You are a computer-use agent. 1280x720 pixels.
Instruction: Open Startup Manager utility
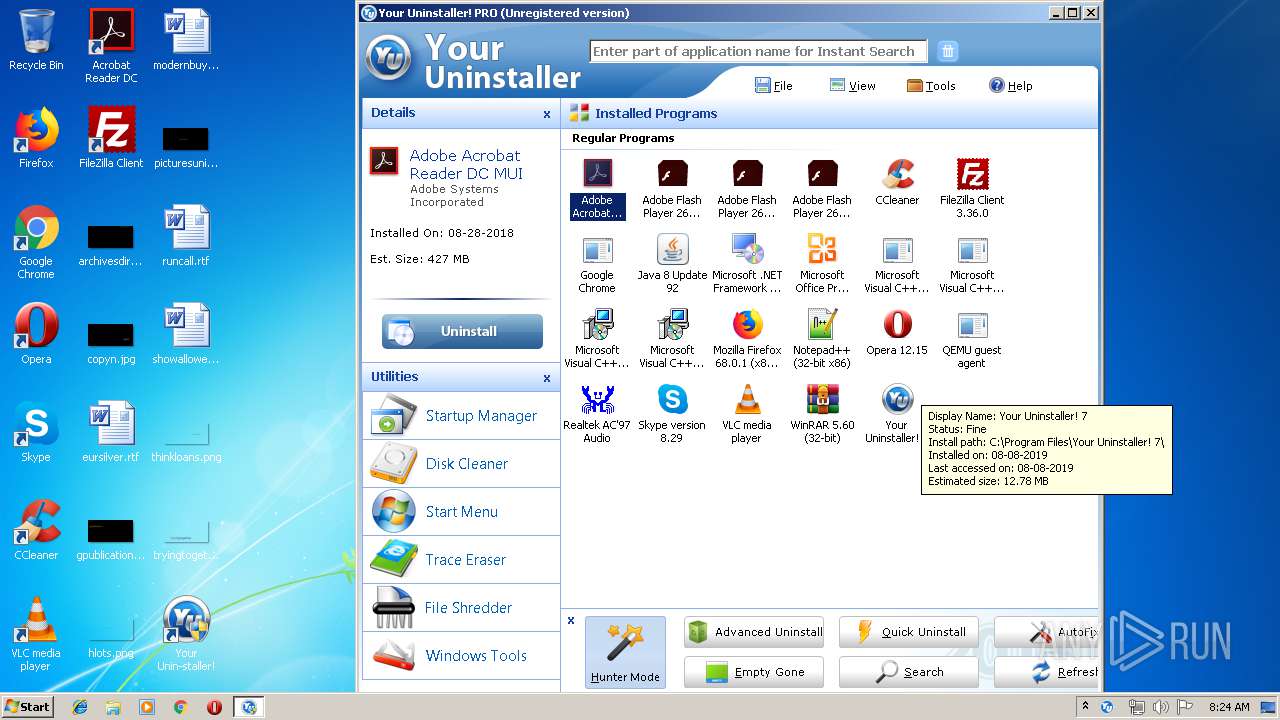pyautogui.click(x=461, y=416)
